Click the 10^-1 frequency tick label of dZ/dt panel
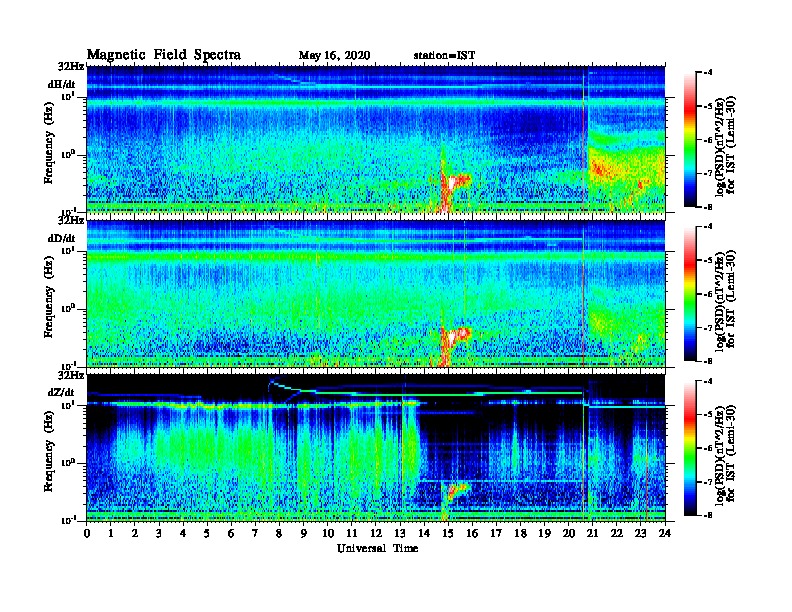This screenshot has height=612, width=792. tap(67, 520)
